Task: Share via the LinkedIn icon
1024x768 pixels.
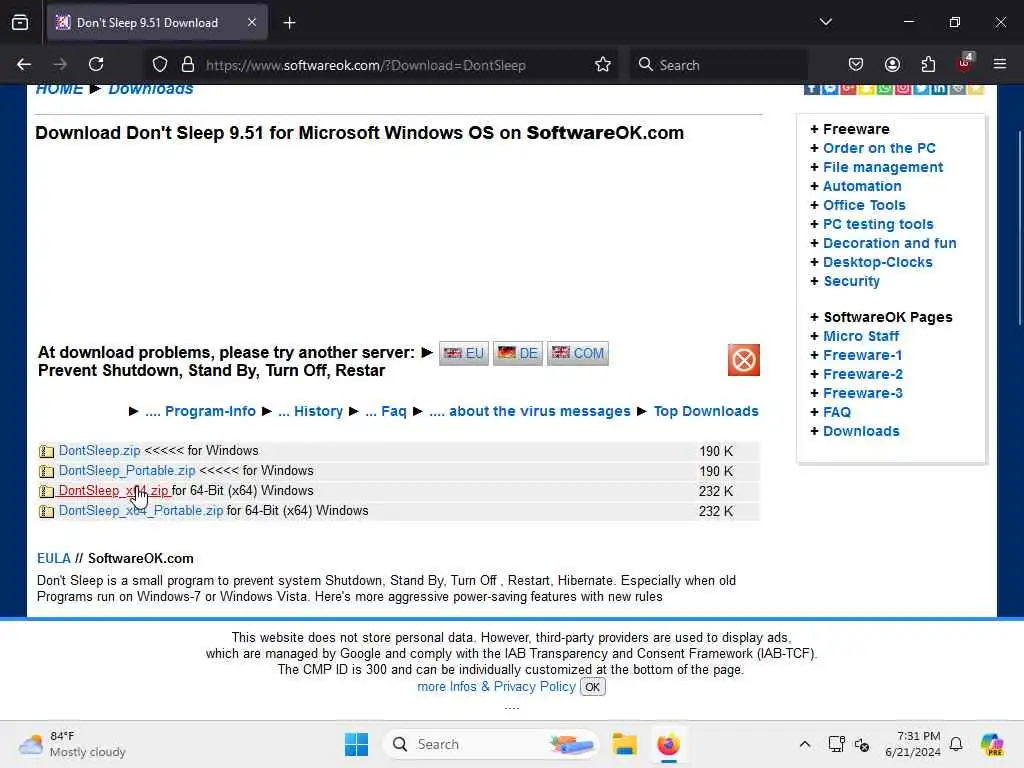Action: click(939, 89)
